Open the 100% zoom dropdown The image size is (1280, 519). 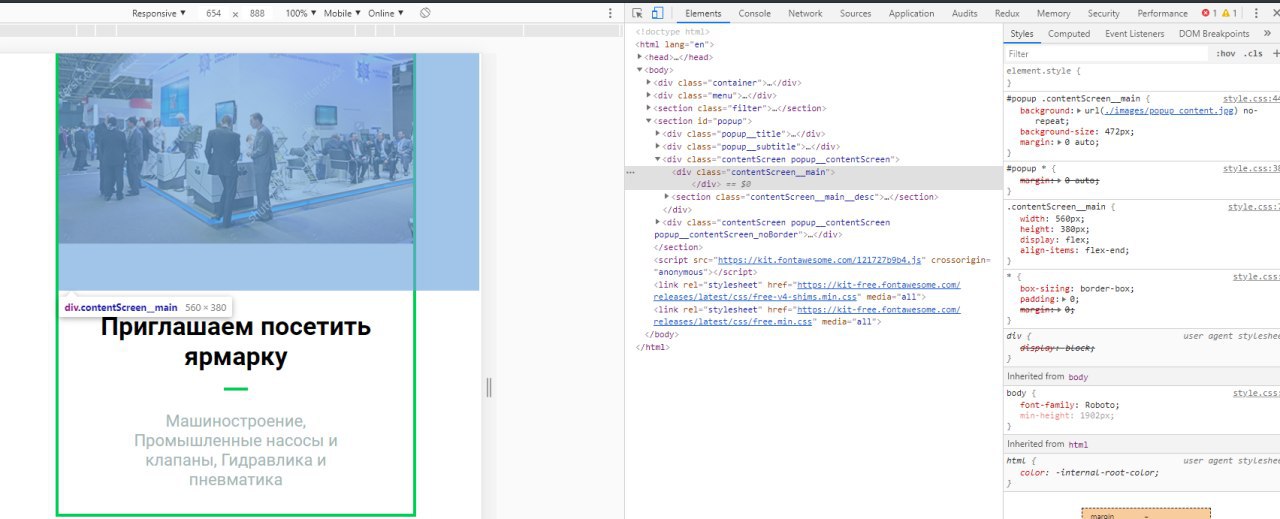click(300, 13)
